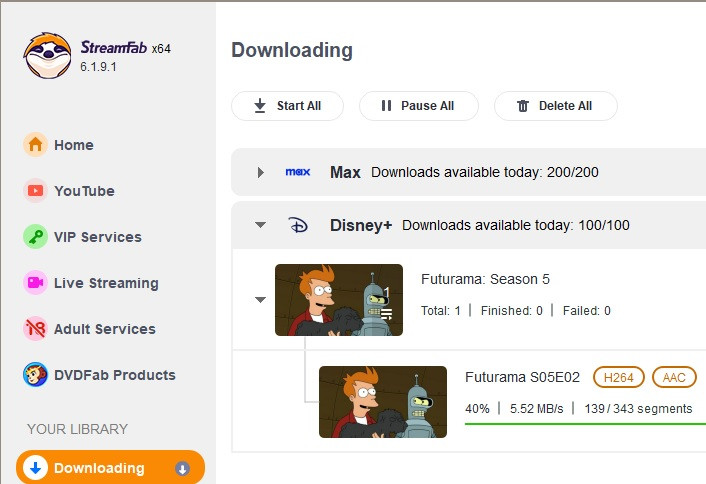Open VIP Services key icon
706x484 pixels.
coord(36,236)
